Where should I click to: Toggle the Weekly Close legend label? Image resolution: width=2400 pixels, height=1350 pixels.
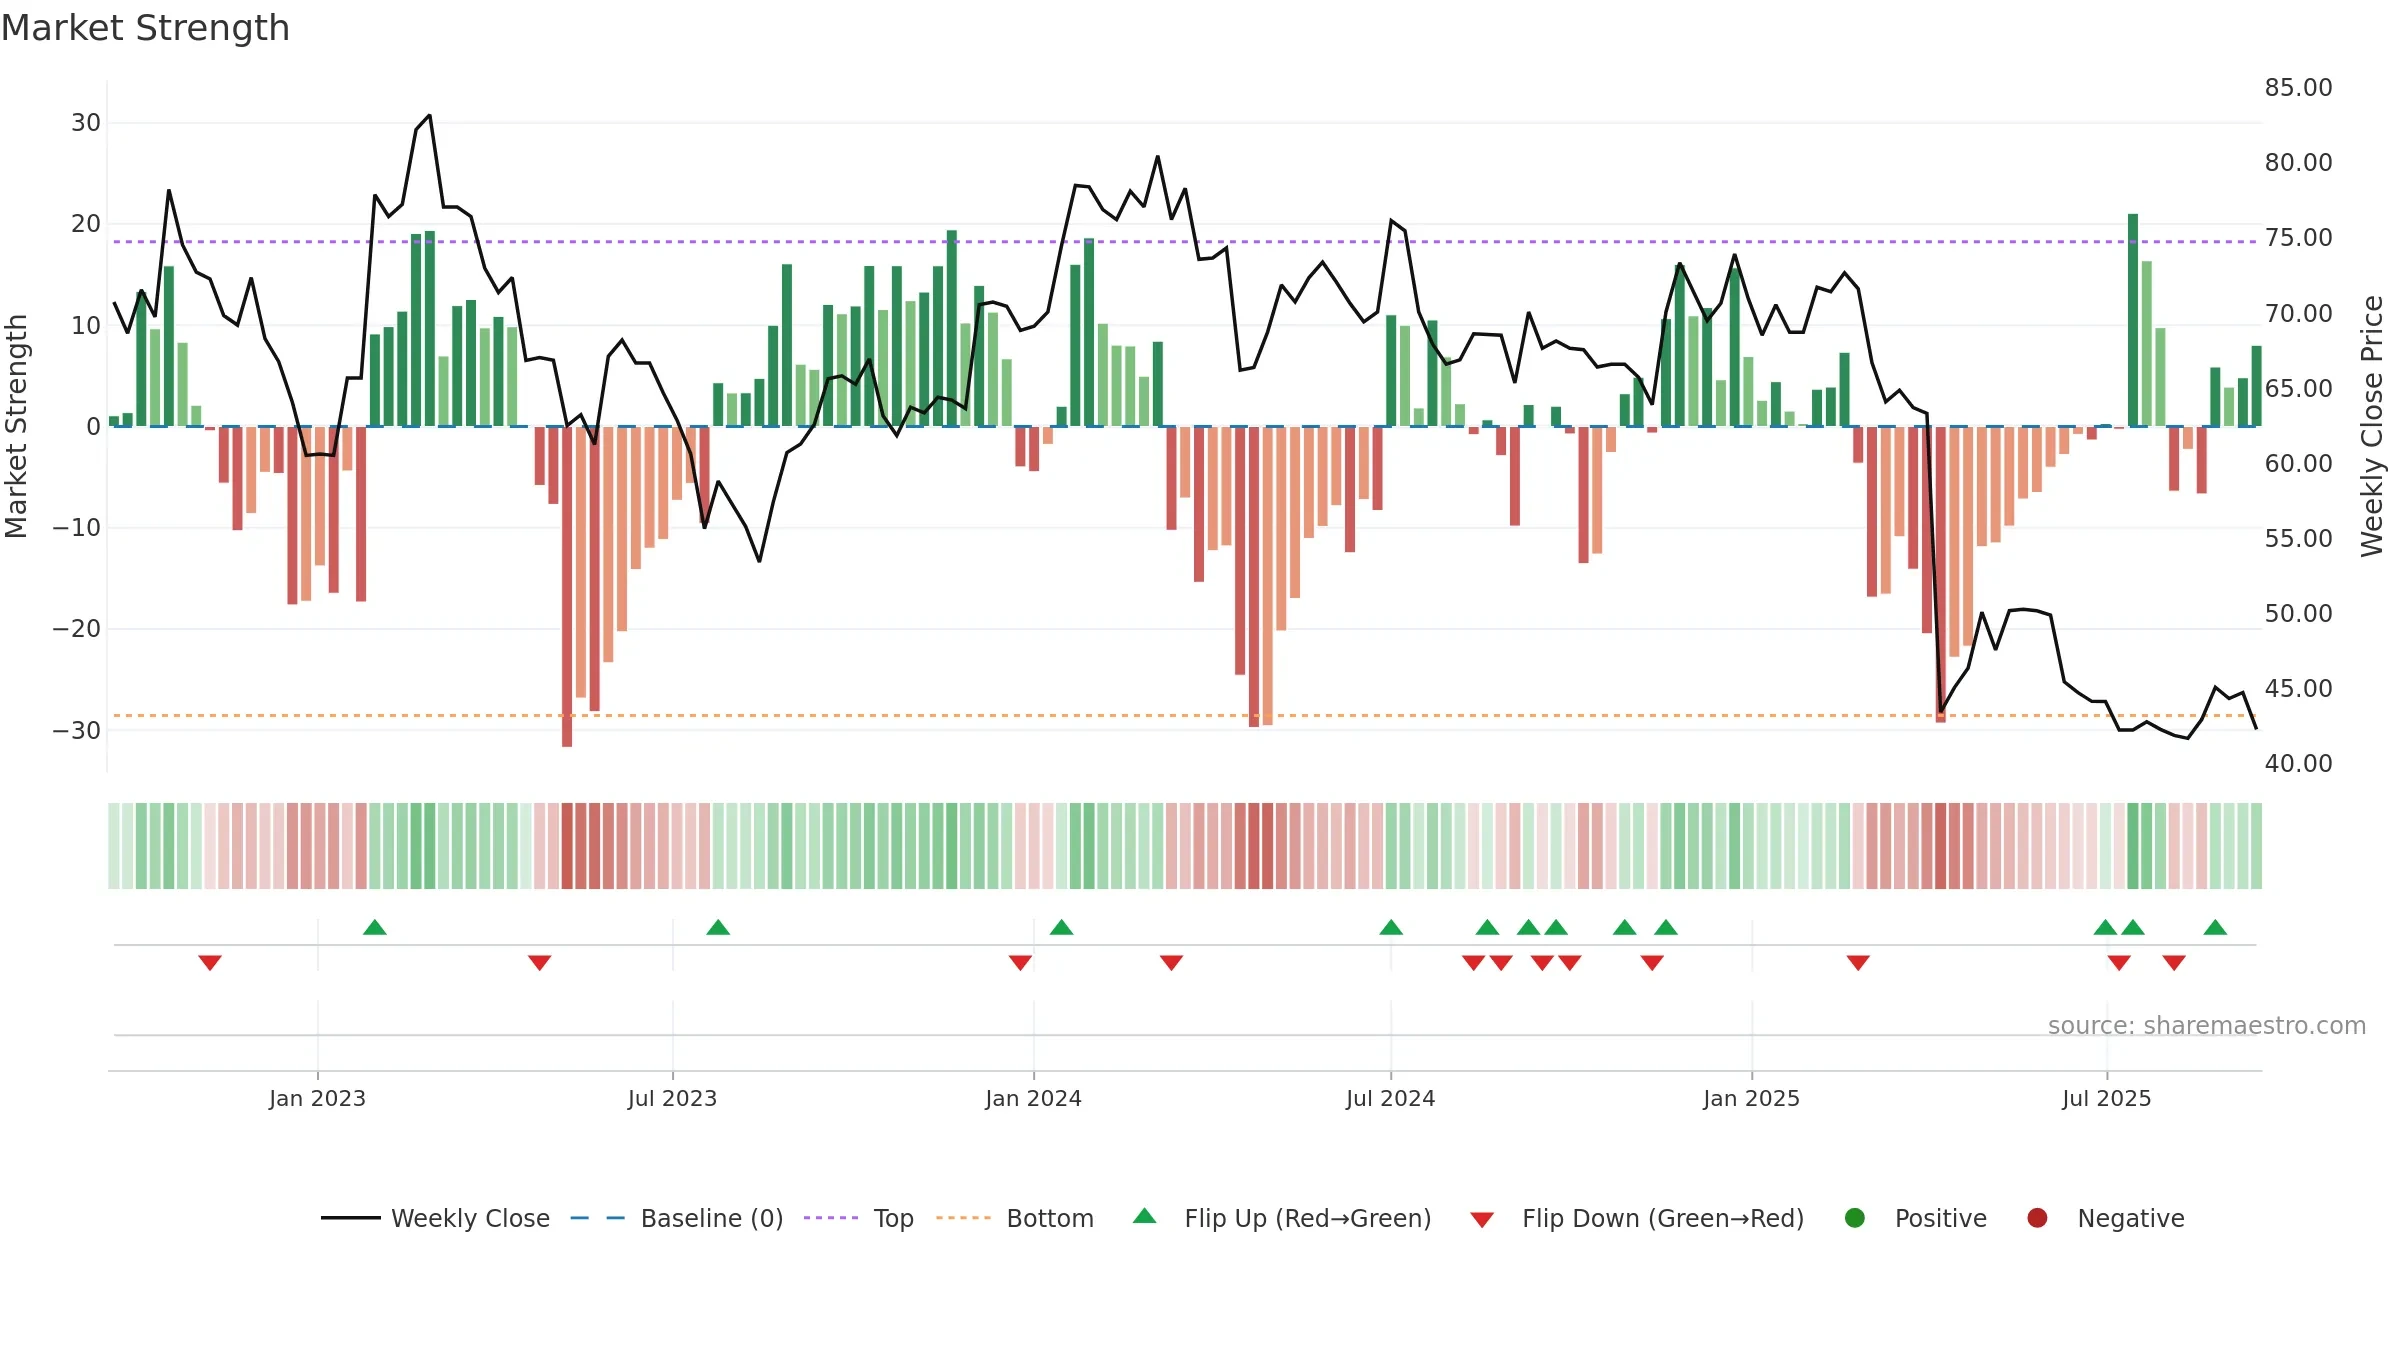pos(470,1218)
